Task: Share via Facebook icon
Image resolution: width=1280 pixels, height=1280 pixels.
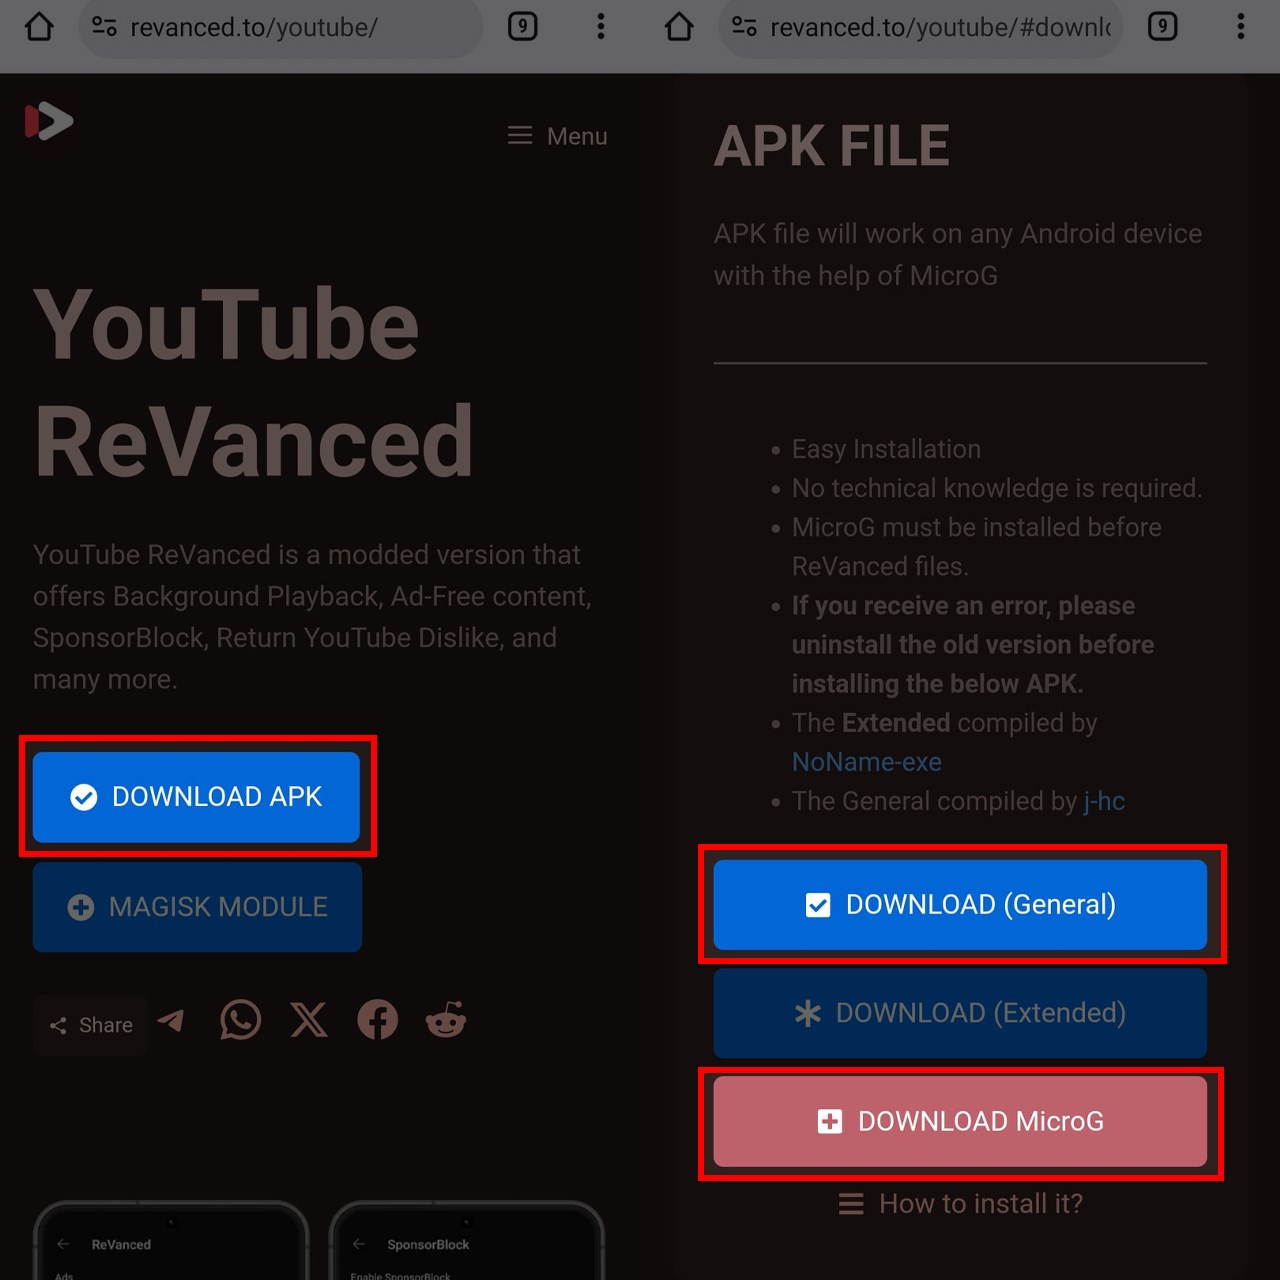Action: click(x=377, y=1020)
